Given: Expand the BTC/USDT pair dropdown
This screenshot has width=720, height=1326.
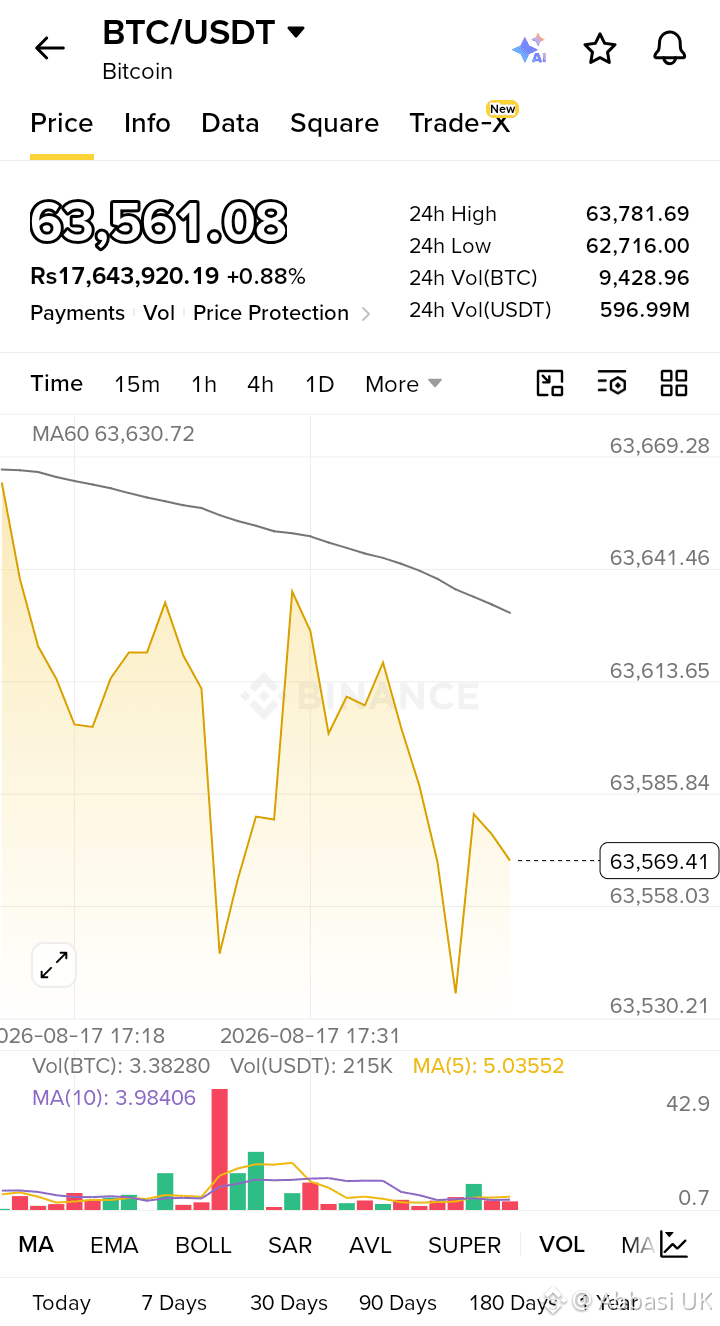Looking at the screenshot, I should [296, 32].
